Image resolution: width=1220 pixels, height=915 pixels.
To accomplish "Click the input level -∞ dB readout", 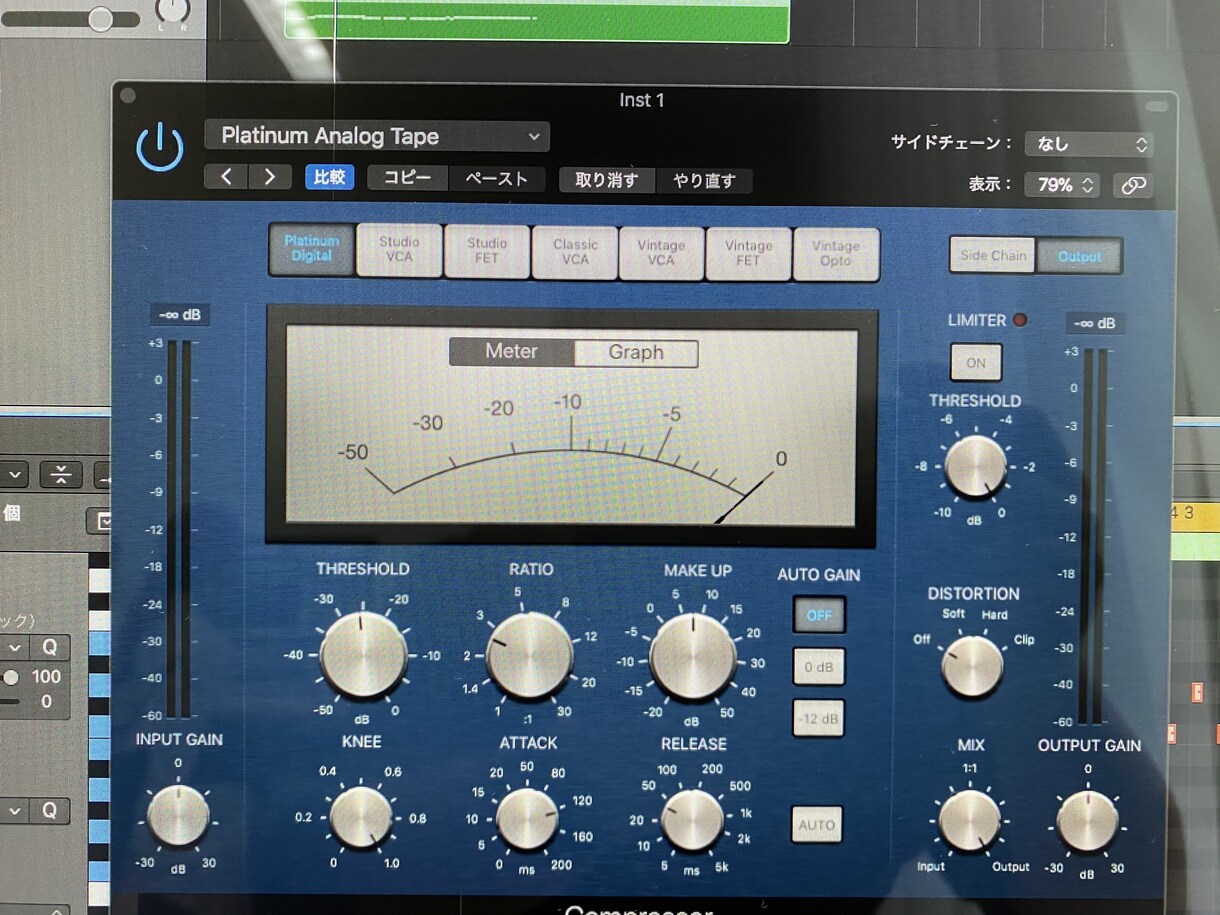I will (x=180, y=315).
